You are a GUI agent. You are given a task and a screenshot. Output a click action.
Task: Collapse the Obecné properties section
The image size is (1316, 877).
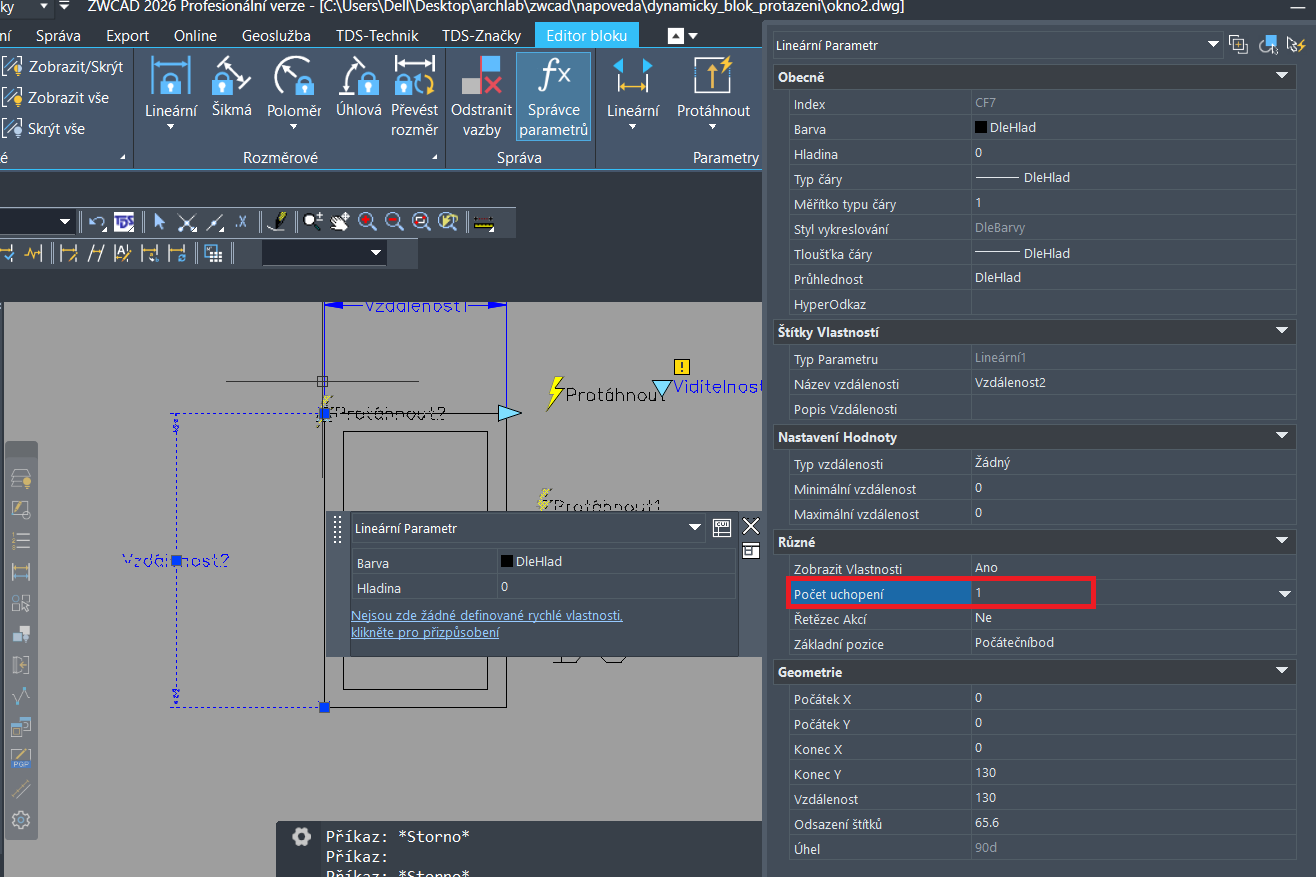click(x=1282, y=77)
